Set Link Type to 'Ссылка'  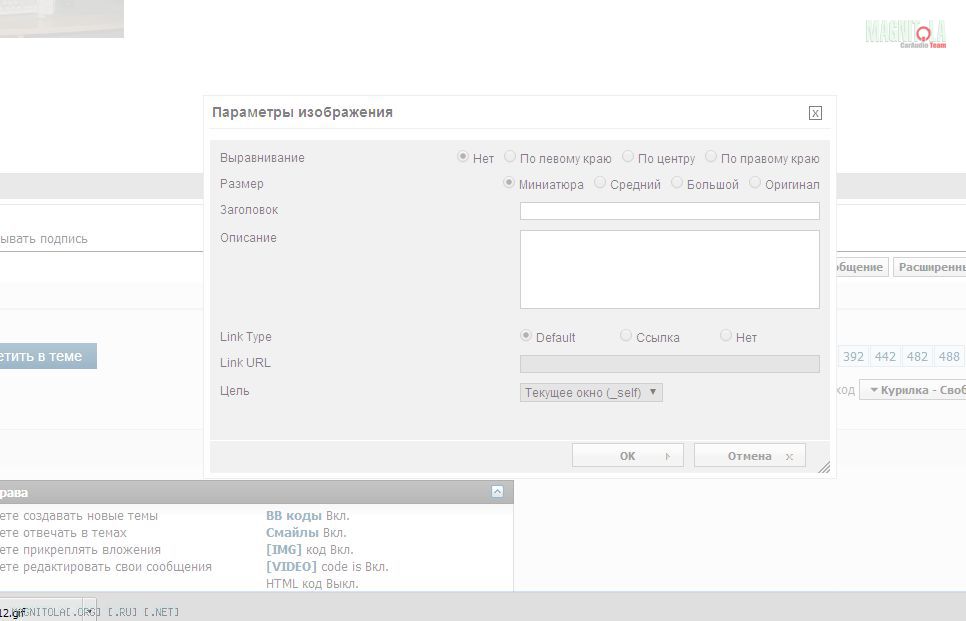pos(626,336)
